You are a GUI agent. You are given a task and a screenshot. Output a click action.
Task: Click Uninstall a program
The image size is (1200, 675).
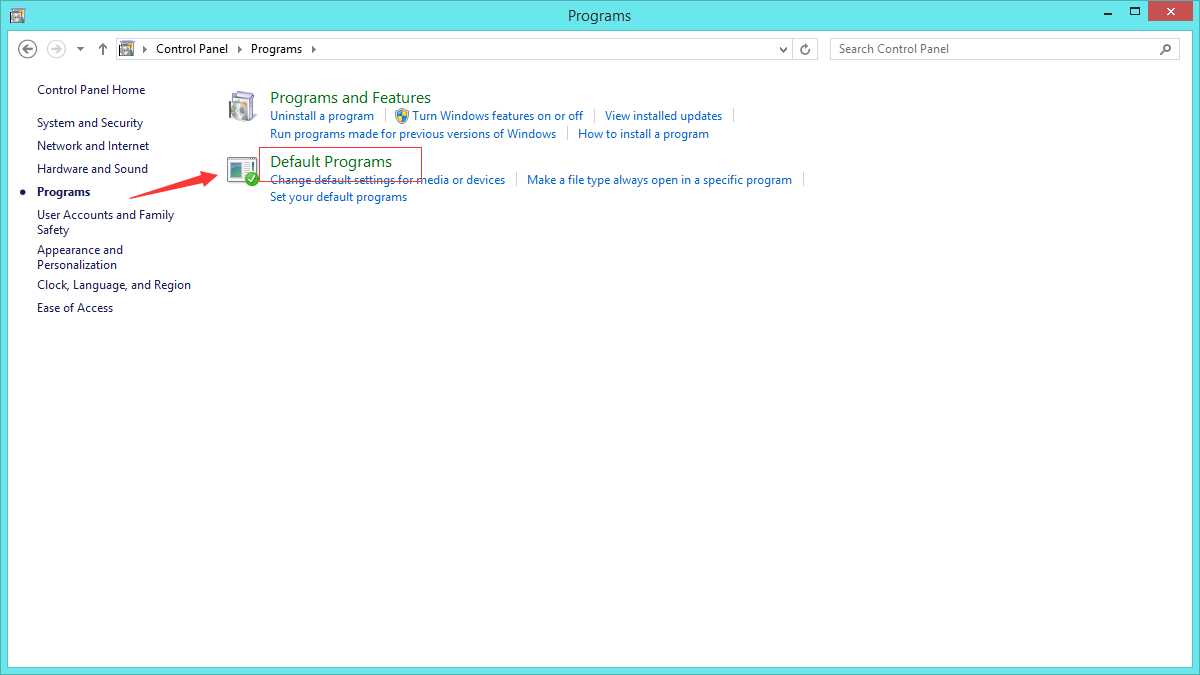click(322, 116)
